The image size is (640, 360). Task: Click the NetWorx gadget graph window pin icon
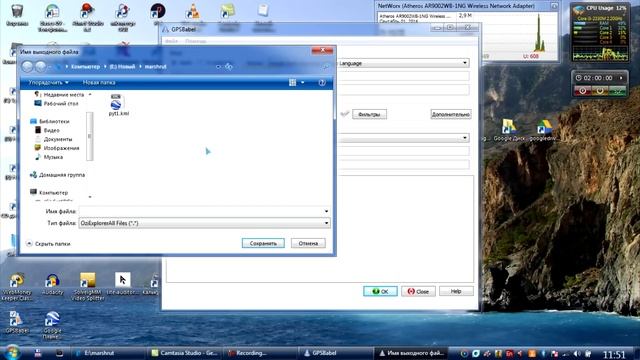point(554,6)
